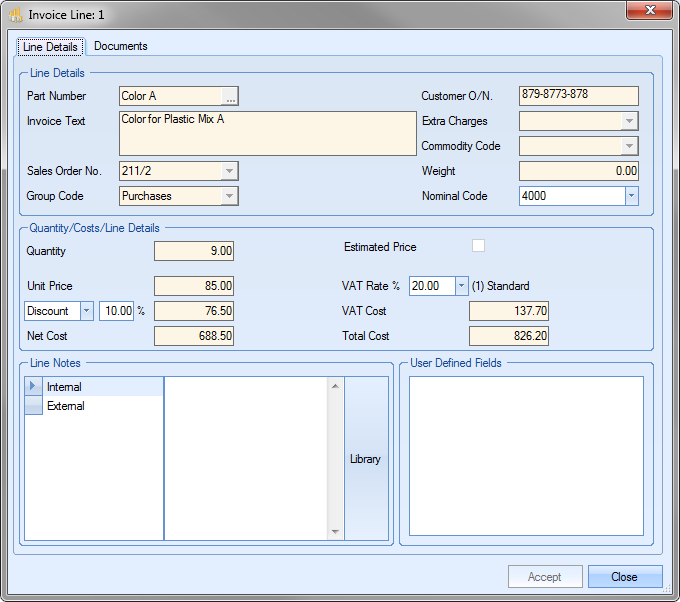Viewport: 680px width, 602px height.
Task: Click the Internal row arrow indicator
Action: click(x=33, y=387)
